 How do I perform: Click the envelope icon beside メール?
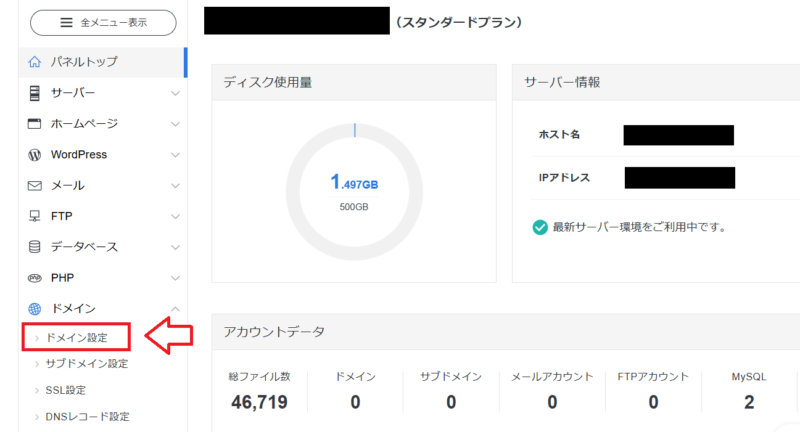point(34,185)
